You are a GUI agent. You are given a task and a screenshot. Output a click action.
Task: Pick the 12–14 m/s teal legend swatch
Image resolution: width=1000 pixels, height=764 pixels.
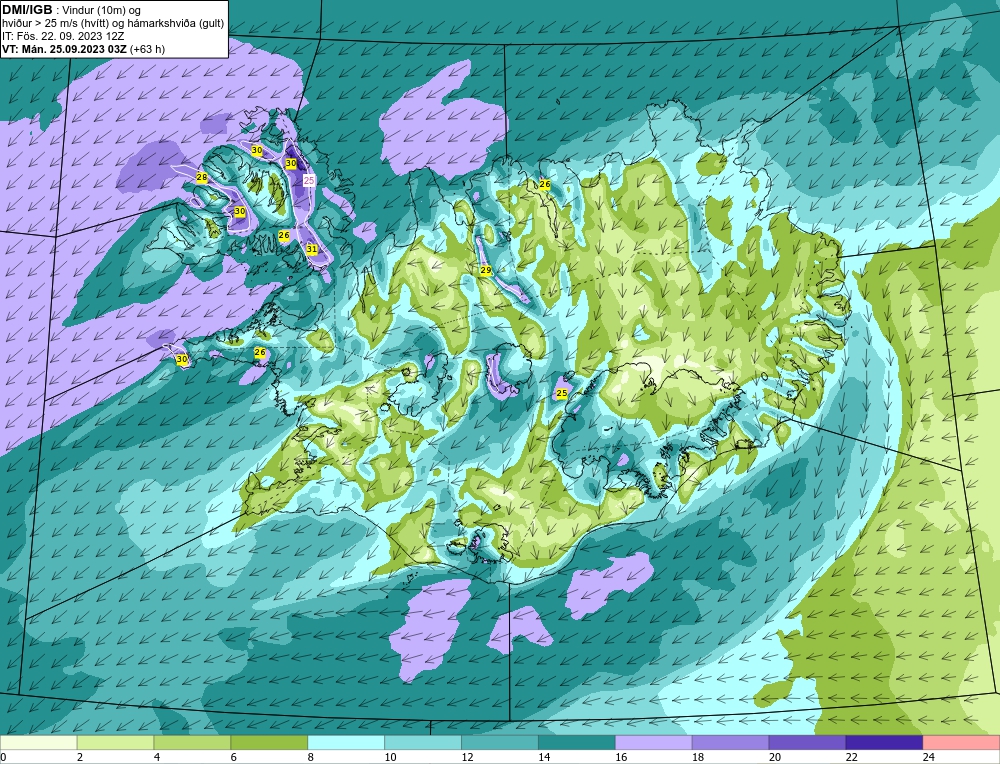500,743
